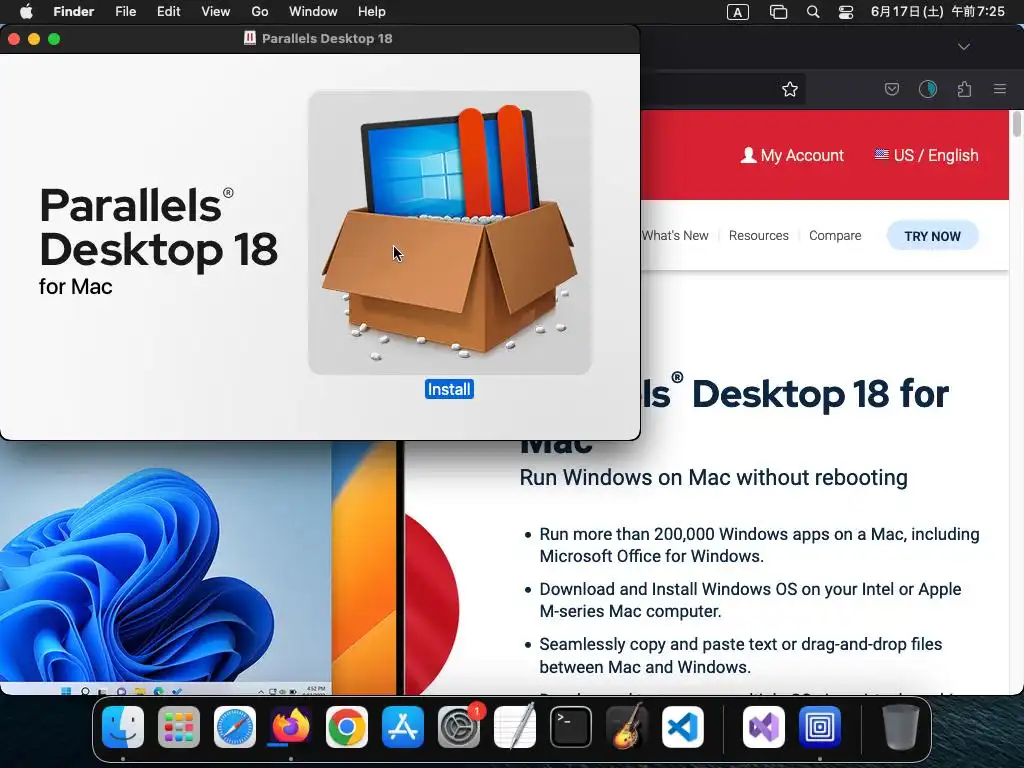Image resolution: width=1024 pixels, height=768 pixels.
Task: Open the File menu
Action: pyautogui.click(x=125, y=12)
